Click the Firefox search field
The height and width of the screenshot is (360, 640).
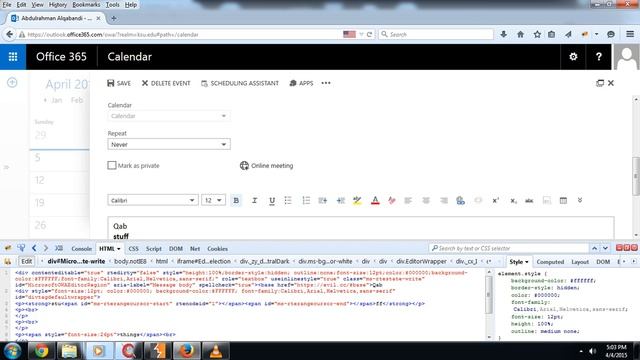click(436, 34)
